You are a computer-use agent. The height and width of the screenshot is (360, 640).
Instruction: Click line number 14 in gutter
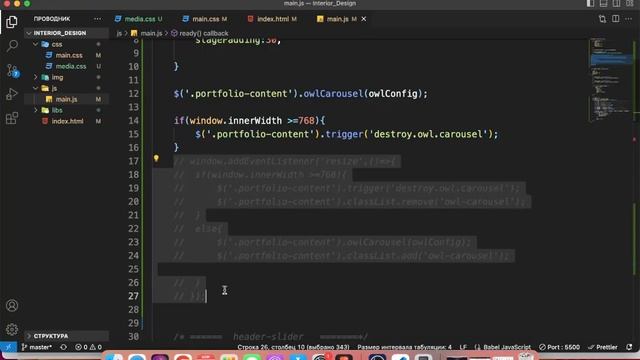click(x=133, y=121)
